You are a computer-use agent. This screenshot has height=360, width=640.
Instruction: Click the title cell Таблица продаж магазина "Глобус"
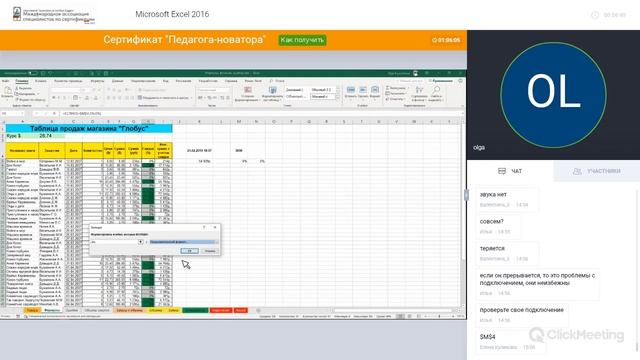coord(89,129)
